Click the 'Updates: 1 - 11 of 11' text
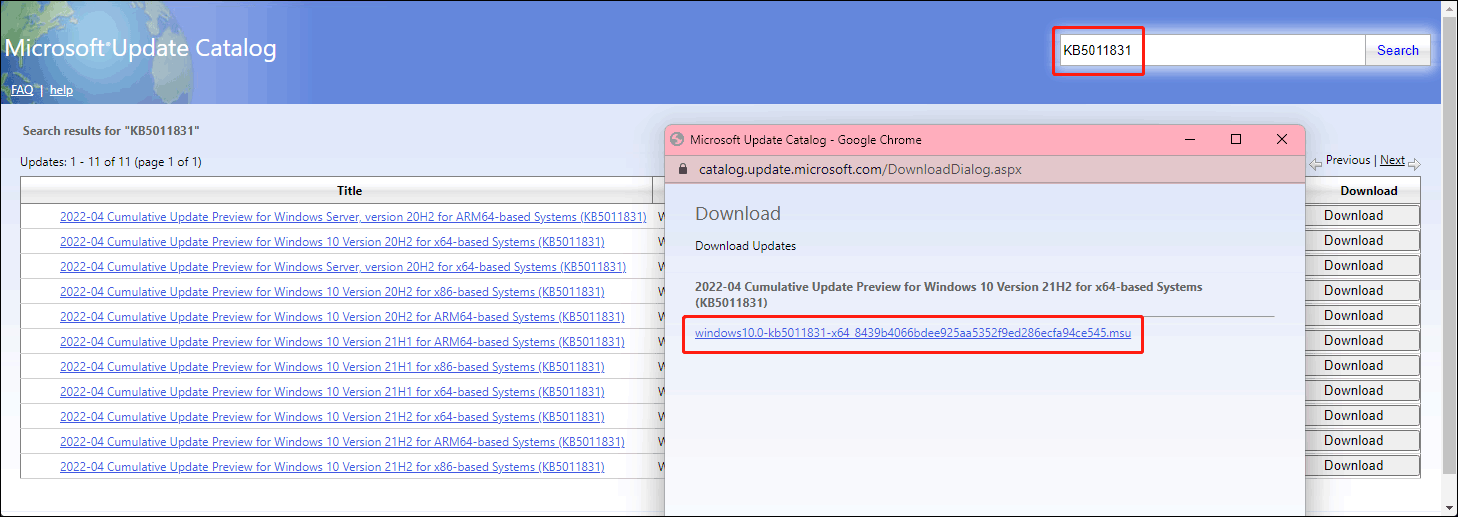This screenshot has width=1458, height=517. [x=111, y=162]
